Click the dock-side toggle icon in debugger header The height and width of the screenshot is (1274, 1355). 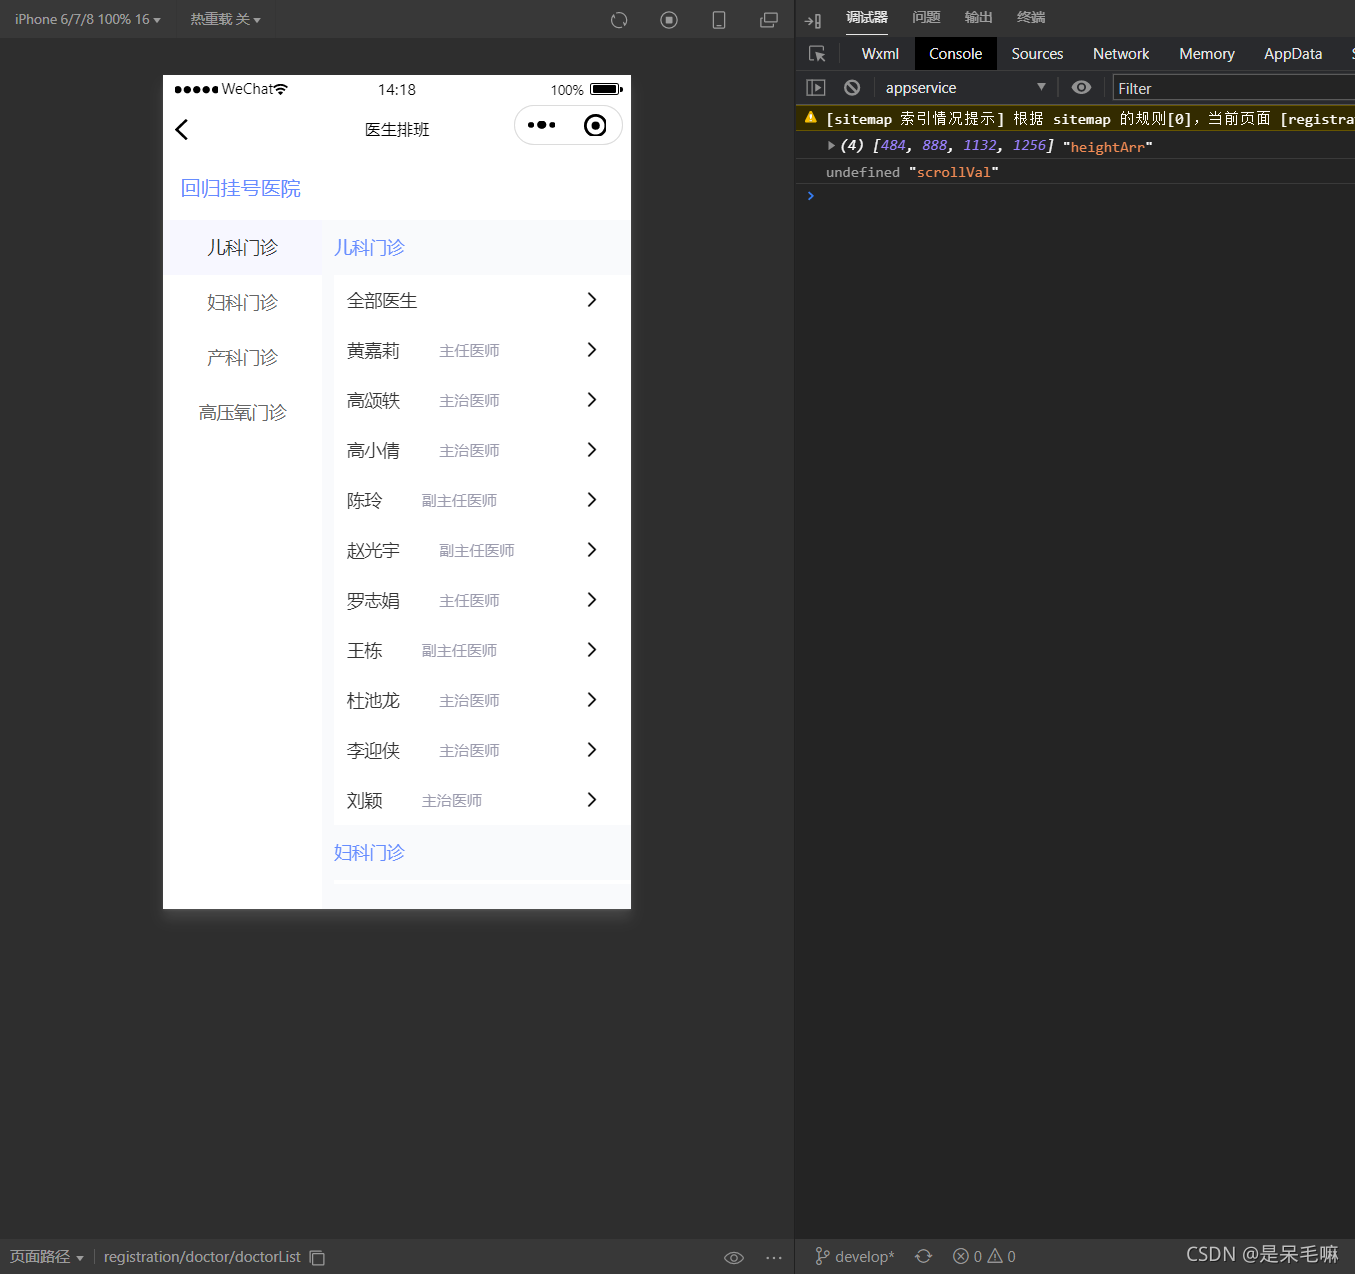point(813,20)
